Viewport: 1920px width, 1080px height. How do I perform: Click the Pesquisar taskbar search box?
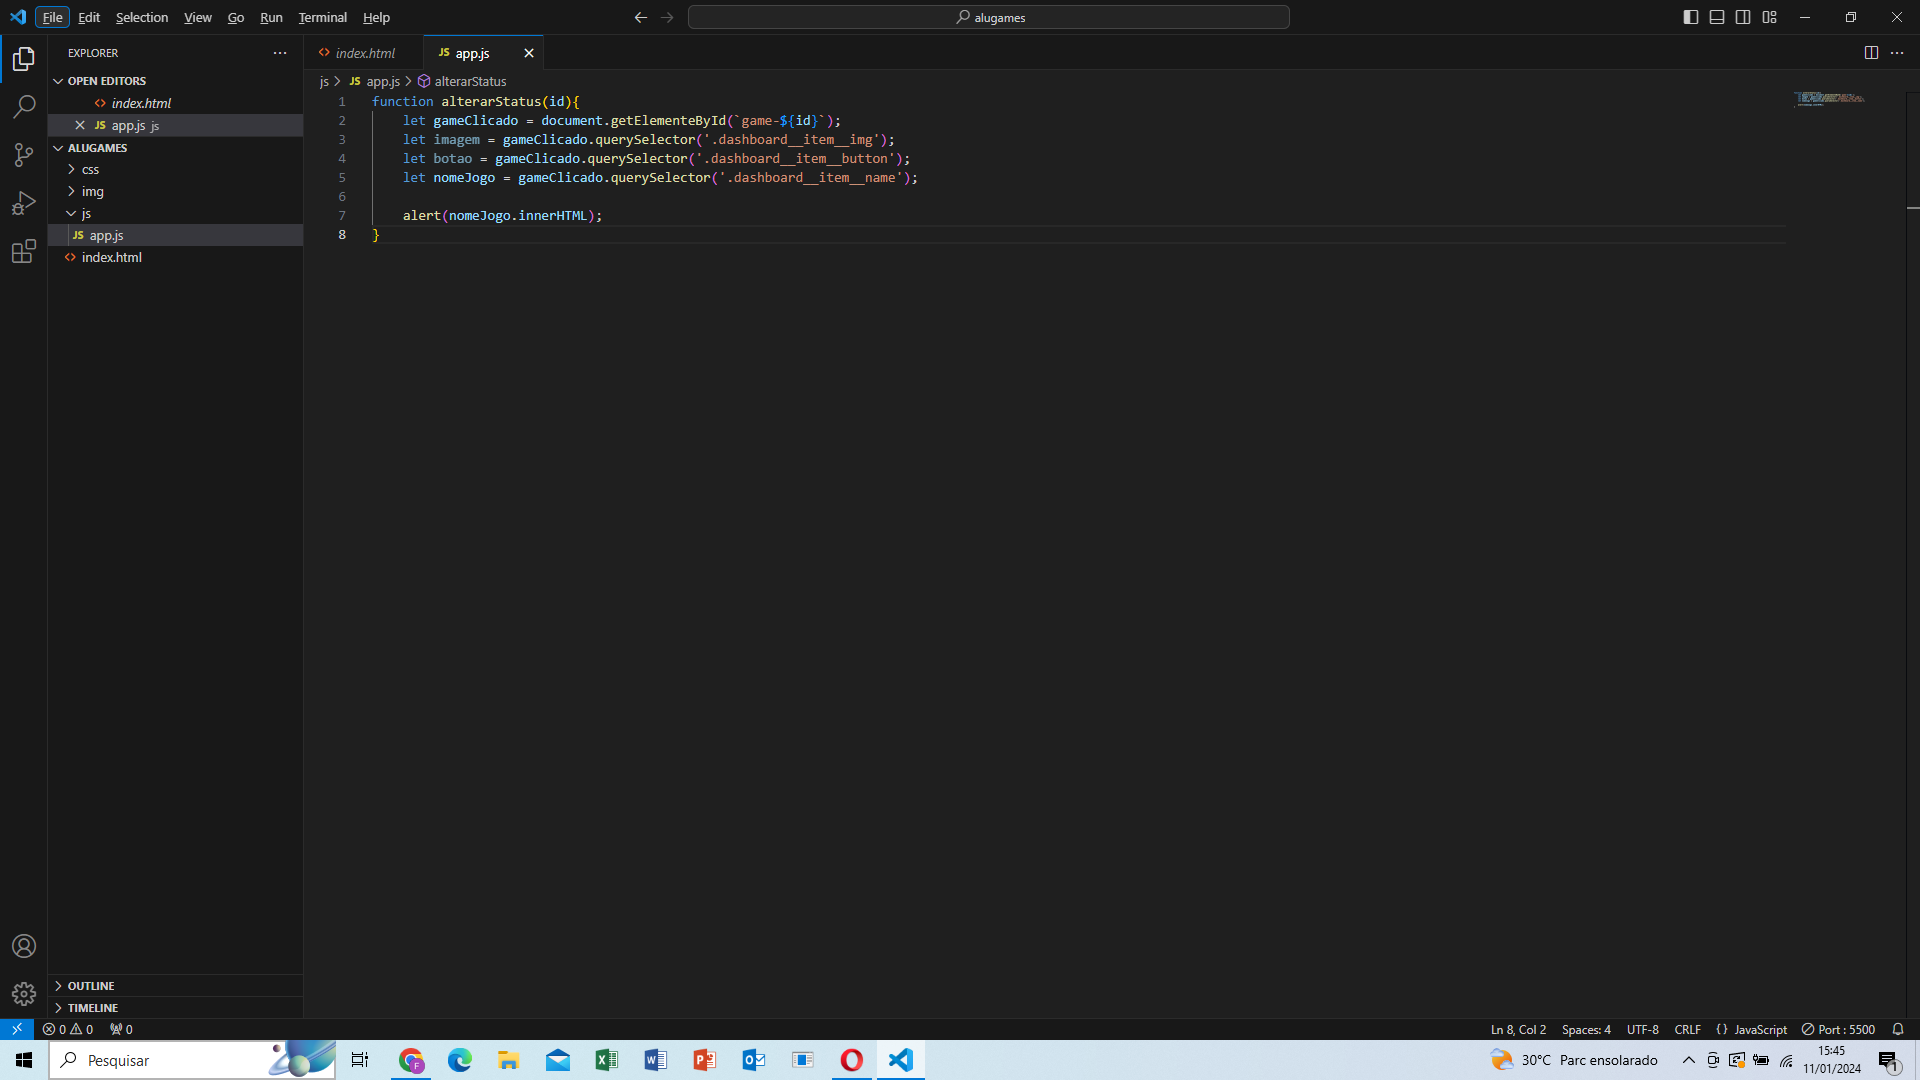[x=192, y=1060]
